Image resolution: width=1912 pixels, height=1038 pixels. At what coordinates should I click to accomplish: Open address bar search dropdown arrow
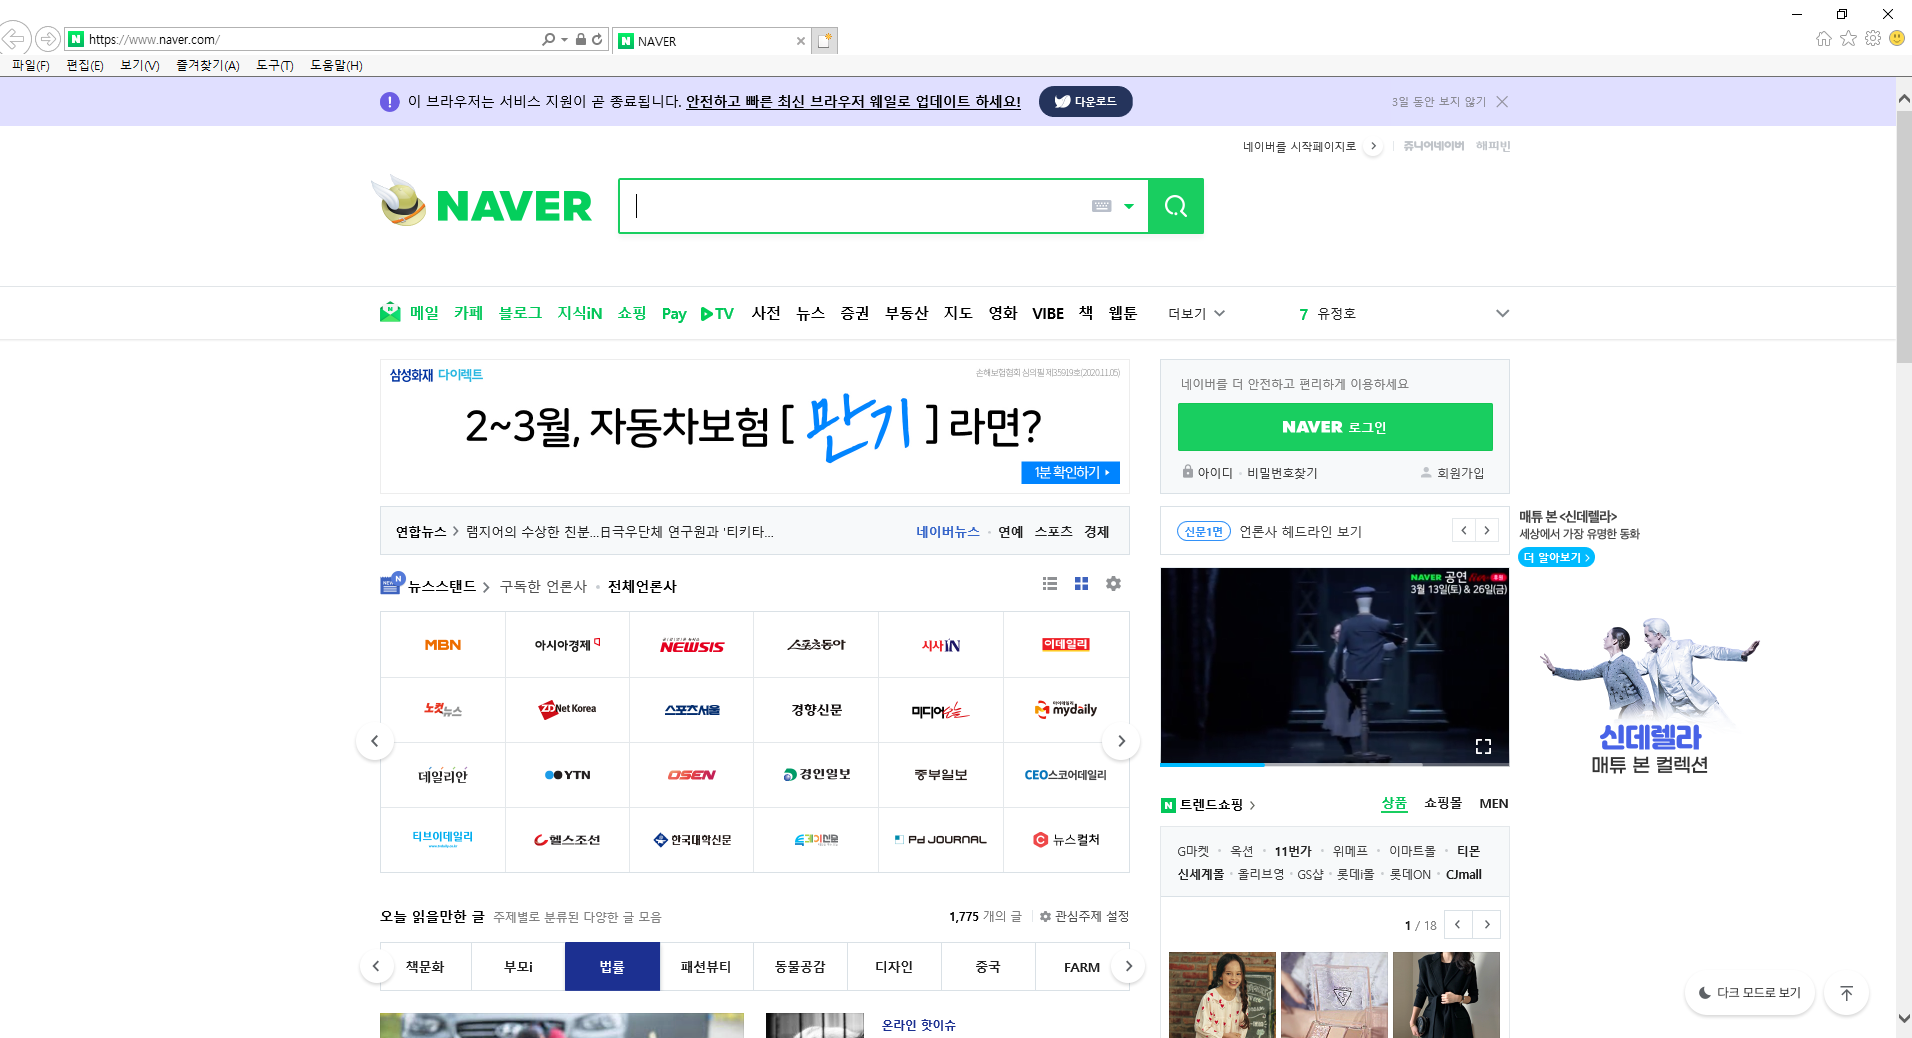tap(565, 40)
